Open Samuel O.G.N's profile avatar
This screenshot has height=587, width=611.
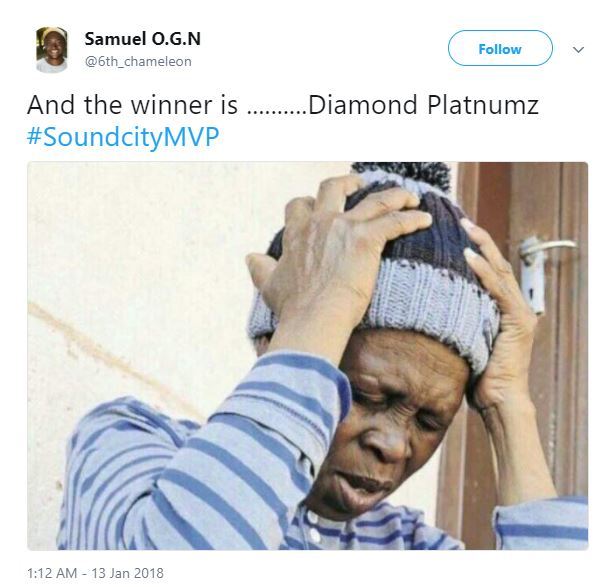[51, 50]
